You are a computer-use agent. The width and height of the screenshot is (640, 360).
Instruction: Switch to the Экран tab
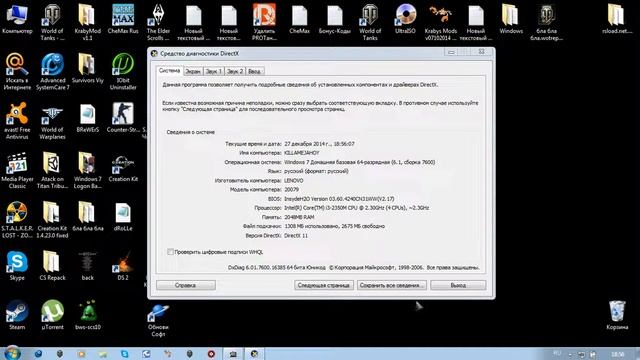(193, 71)
